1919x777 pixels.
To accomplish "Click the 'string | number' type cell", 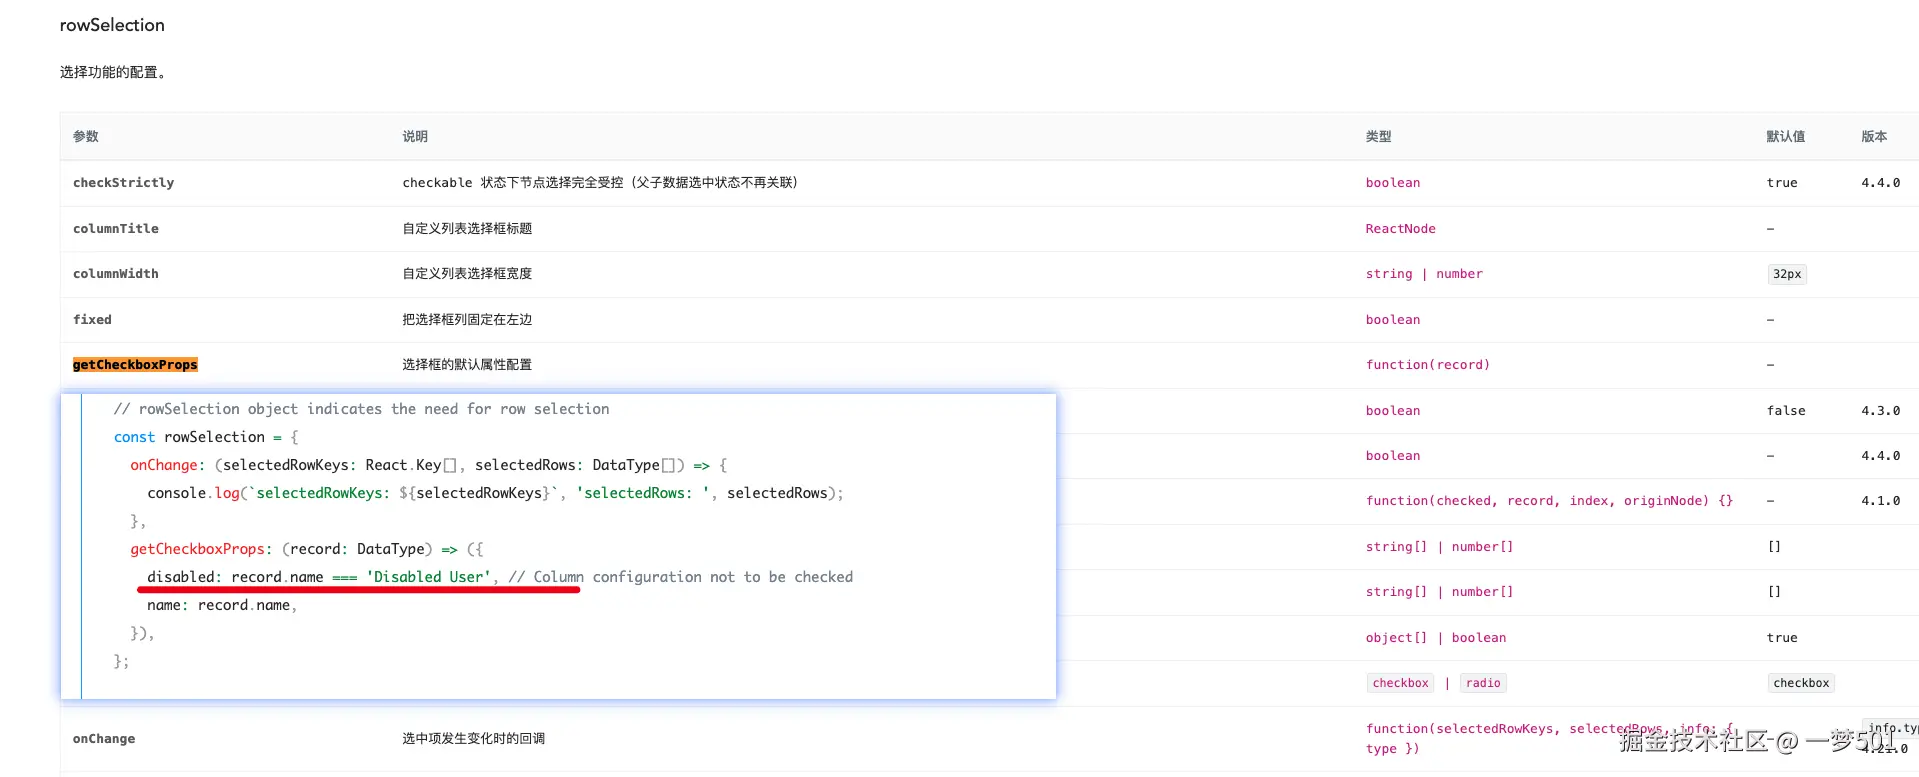I will click(x=1424, y=274).
